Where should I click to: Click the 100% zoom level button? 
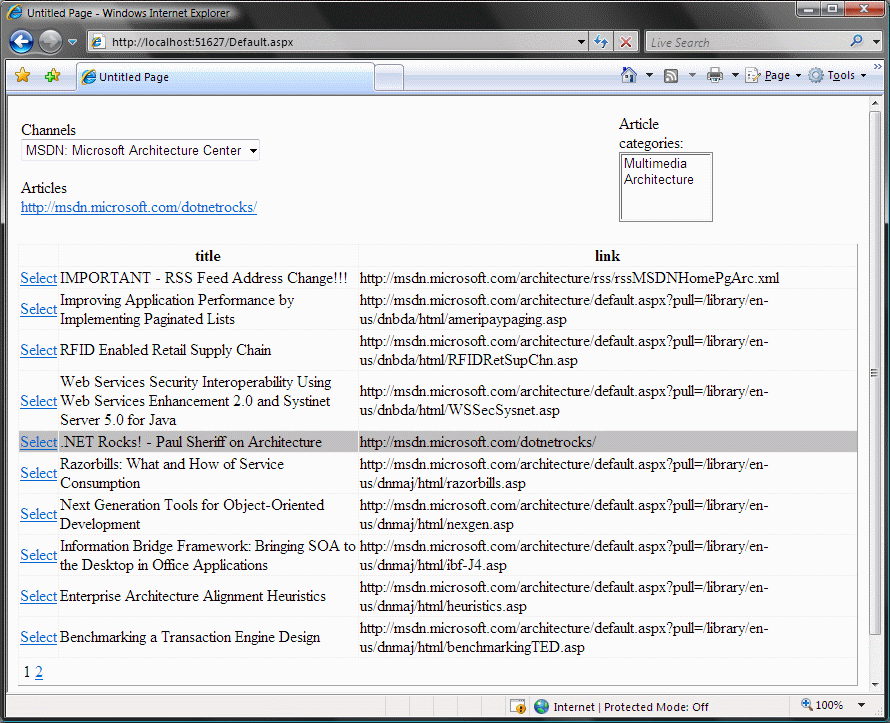(x=822, y=705)
